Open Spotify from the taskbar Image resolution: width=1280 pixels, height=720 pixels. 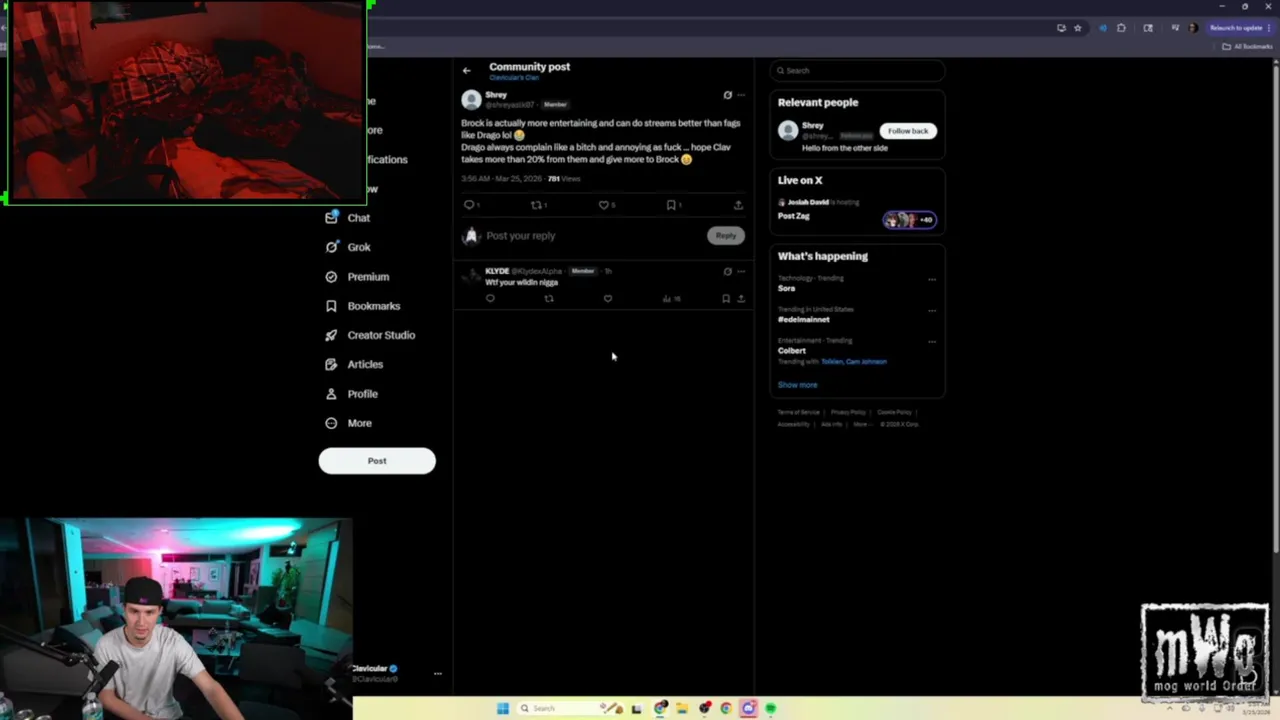click(770, 708)
